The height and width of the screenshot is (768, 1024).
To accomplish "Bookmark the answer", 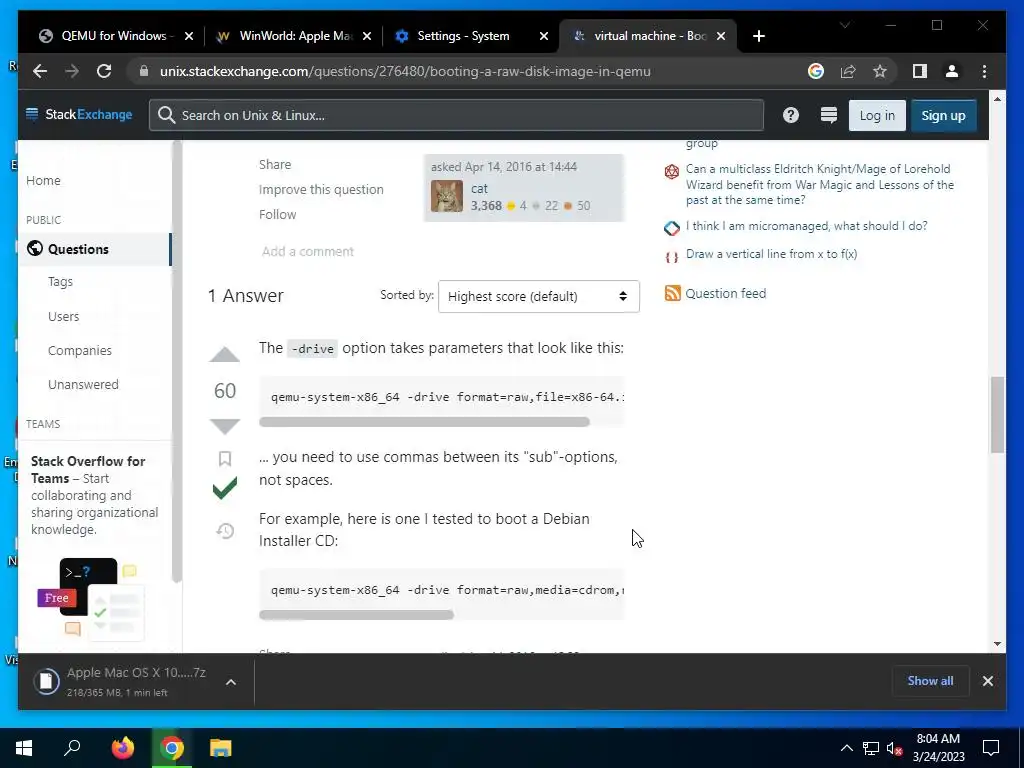I will point(225,458).
